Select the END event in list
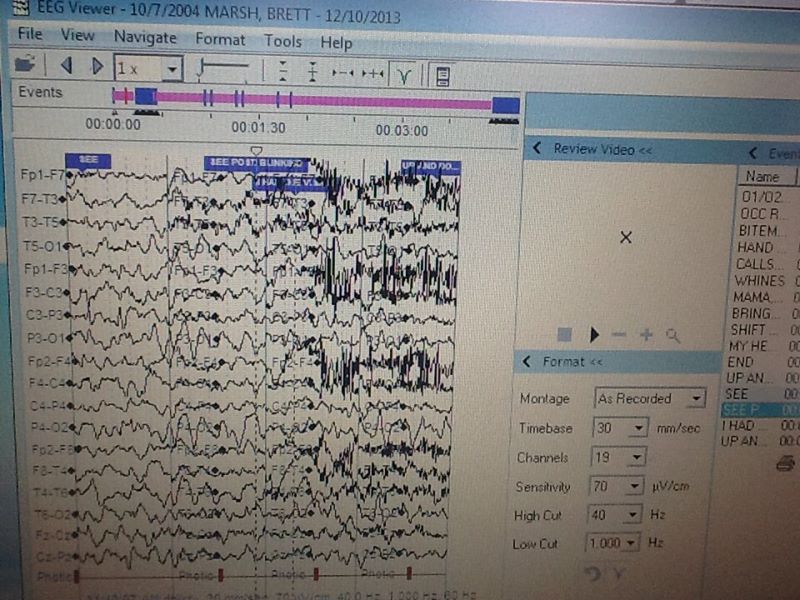The image size is (800, 600). pos(742,362)
